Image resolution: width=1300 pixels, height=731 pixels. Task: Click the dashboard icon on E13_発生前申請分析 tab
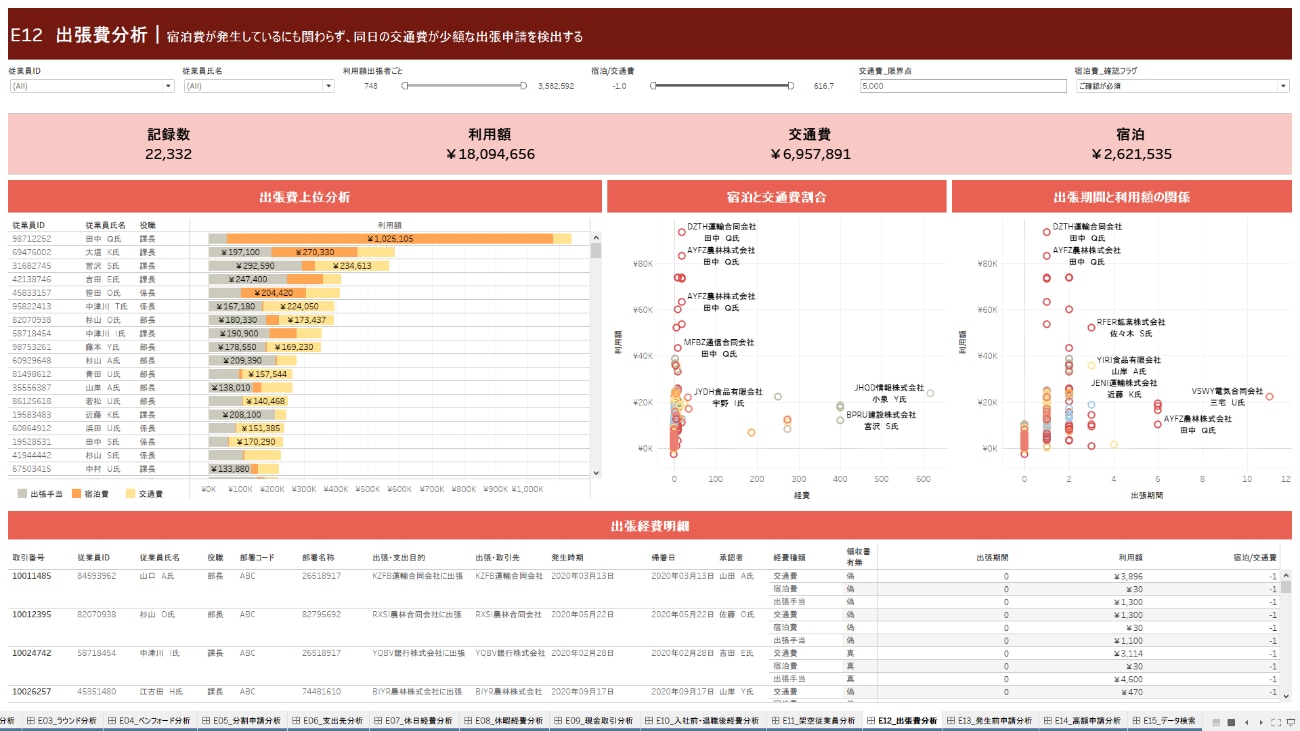[951, 721]
